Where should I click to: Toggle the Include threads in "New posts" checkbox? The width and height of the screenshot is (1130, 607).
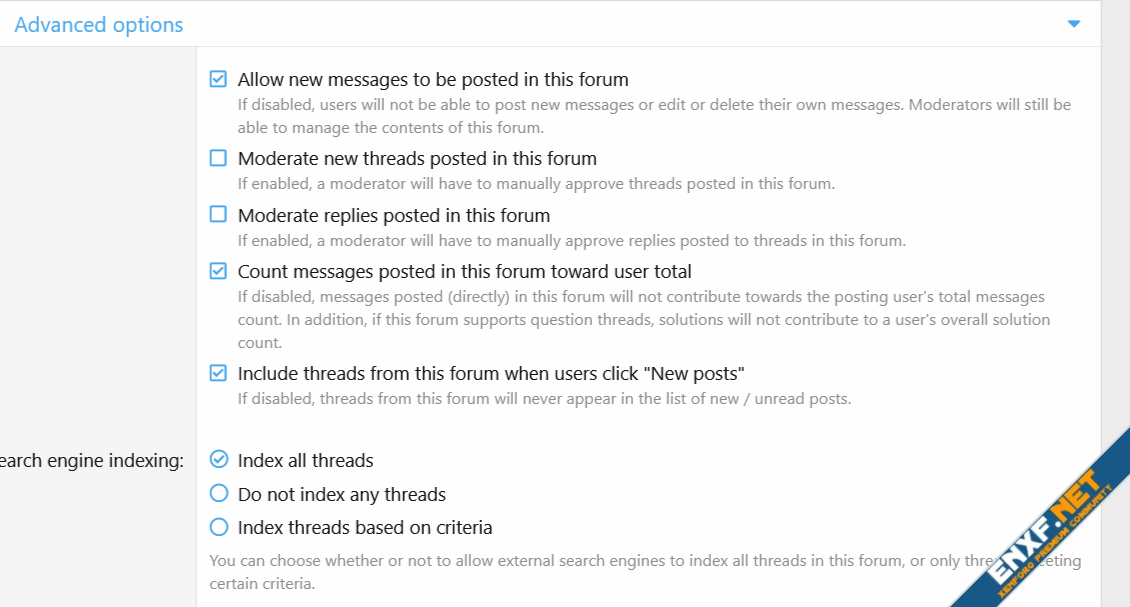tap(218, 373)
